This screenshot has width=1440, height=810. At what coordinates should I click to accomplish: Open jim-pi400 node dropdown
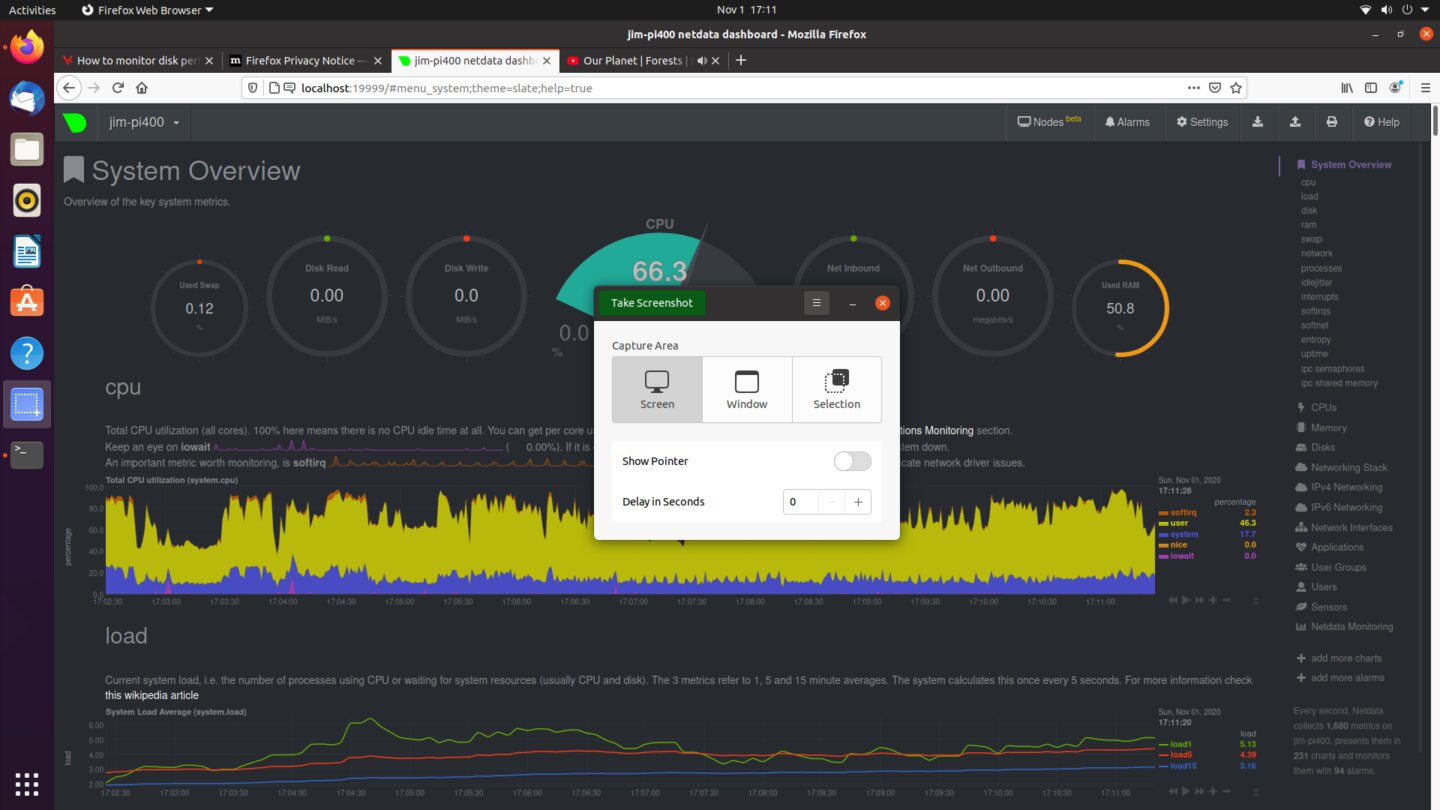(x=144, y=122)
